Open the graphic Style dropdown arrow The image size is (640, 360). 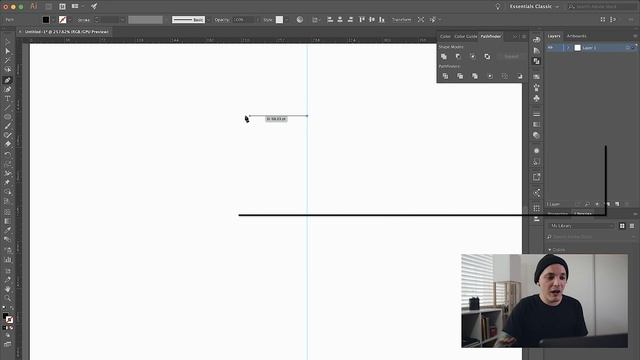[287, 20]
